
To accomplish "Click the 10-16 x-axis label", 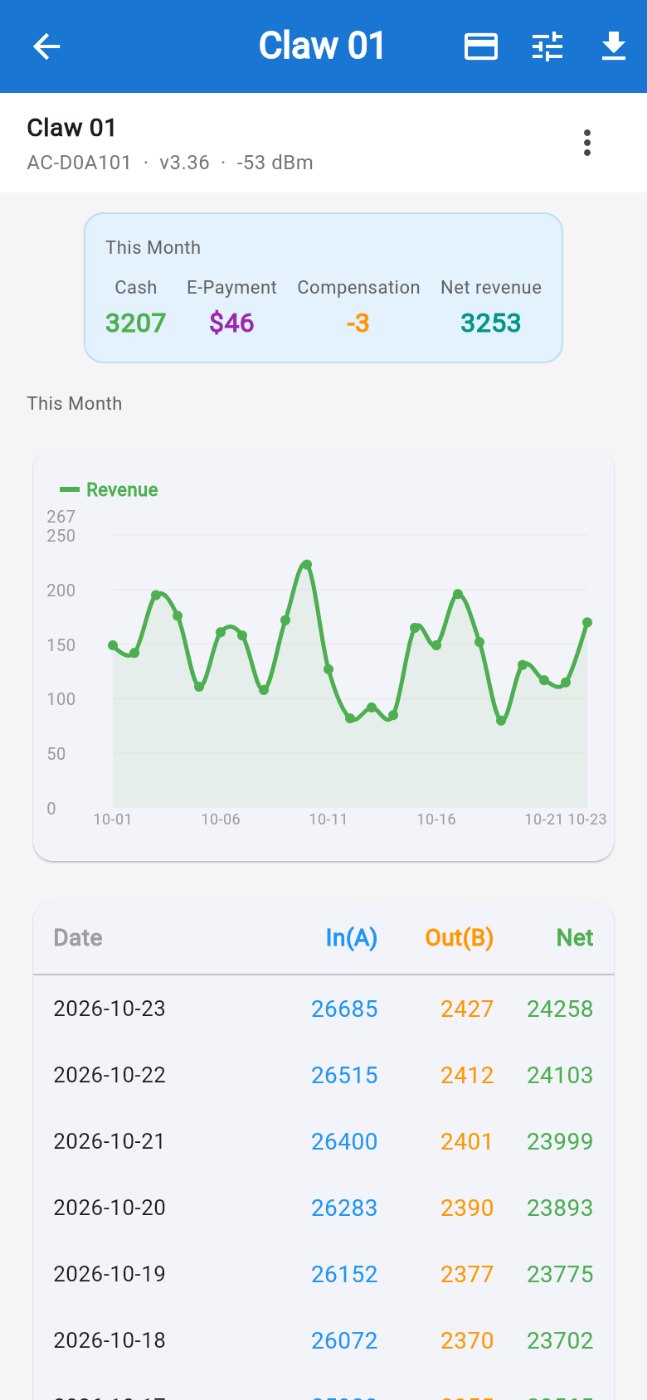I will click(436, 819).
